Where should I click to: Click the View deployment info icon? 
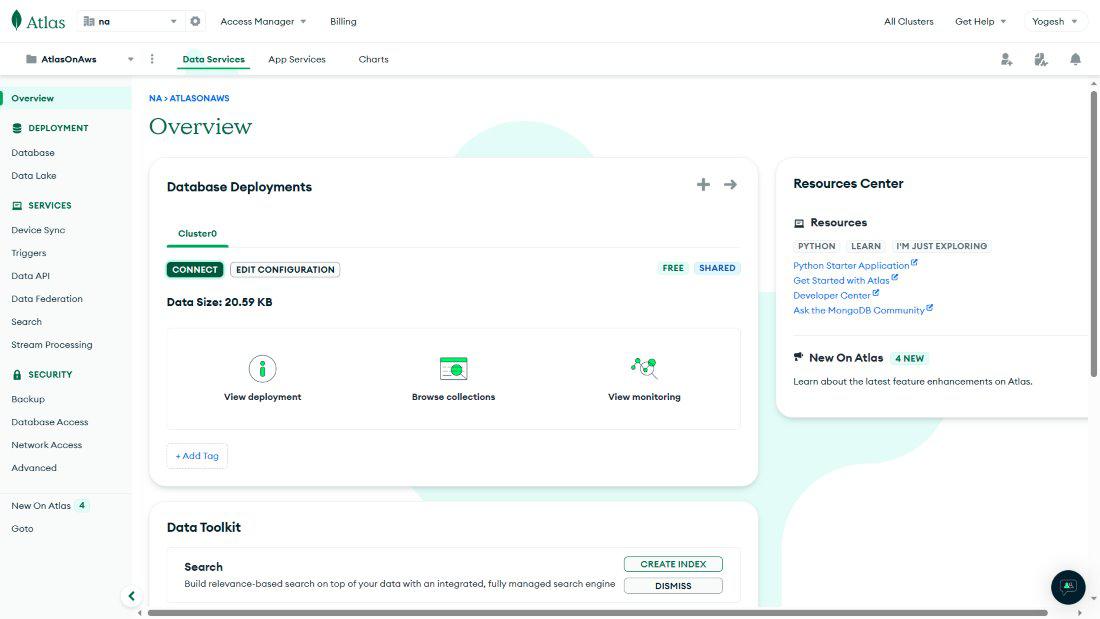(262, 368)
